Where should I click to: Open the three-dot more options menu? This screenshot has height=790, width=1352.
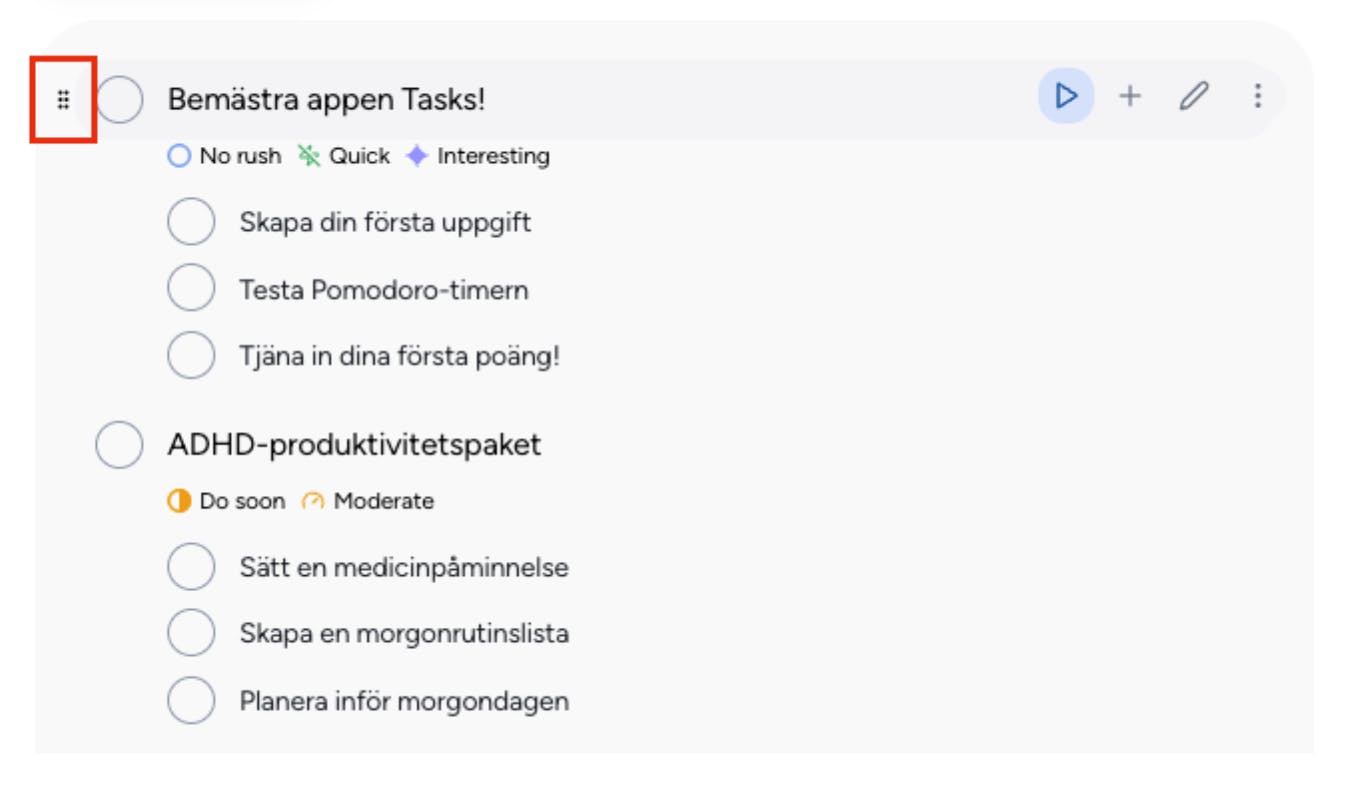point(1257,96)
